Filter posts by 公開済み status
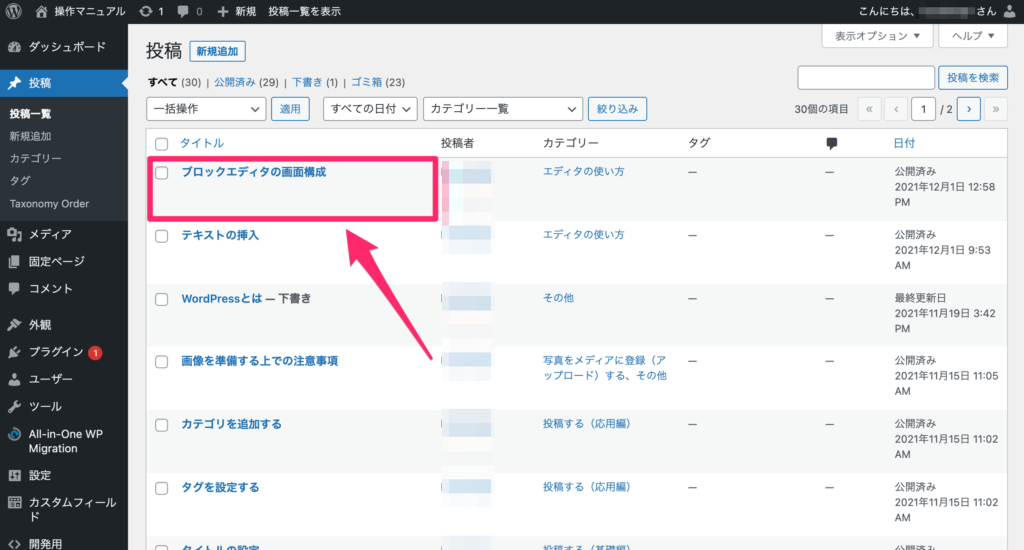 234,82
